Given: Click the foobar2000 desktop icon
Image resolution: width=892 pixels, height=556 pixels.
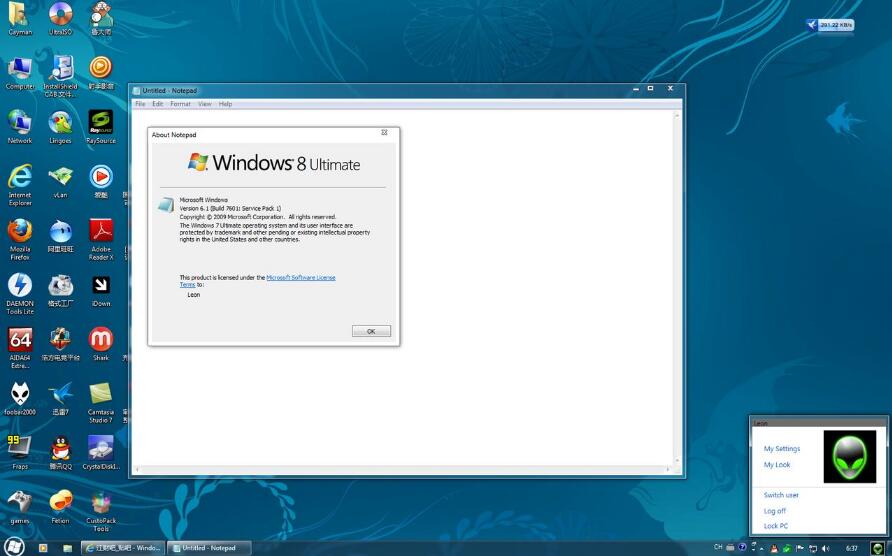Looking at the screenshot, I should [20, 394].
